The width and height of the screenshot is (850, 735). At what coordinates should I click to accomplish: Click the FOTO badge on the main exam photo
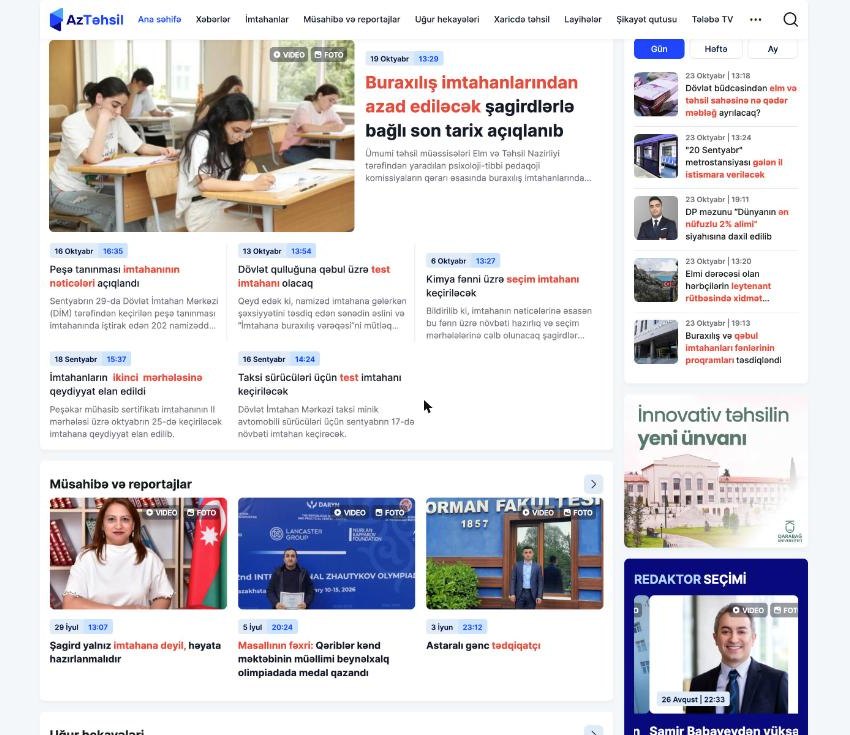click(329, 55)
